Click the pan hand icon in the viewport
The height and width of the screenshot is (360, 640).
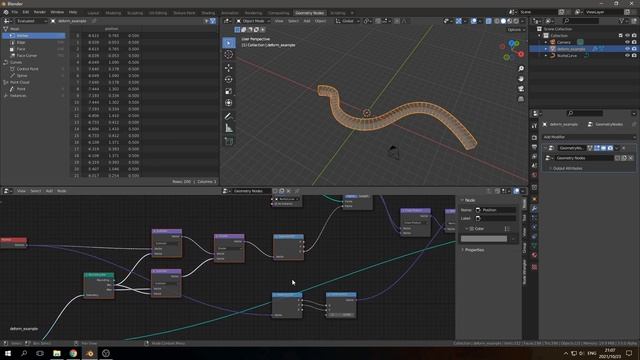point(521,79)
